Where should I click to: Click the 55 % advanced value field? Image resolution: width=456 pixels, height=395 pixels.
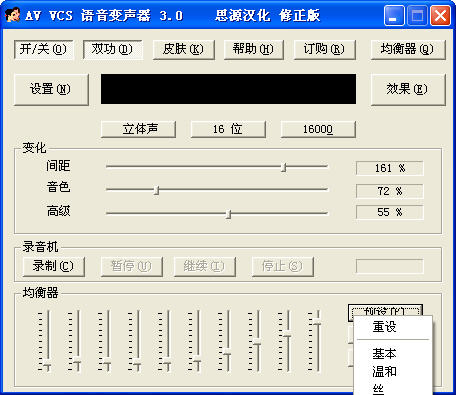coord(390,212)
